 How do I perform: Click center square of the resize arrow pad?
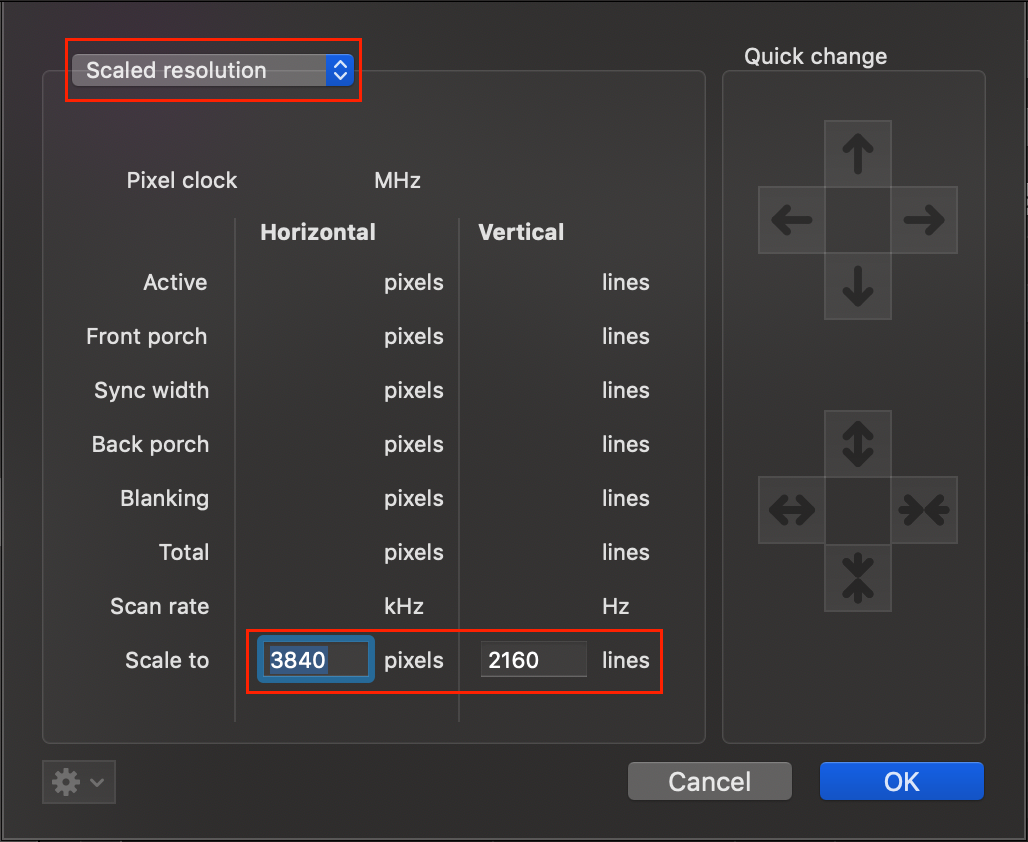[x=857, y=510]
